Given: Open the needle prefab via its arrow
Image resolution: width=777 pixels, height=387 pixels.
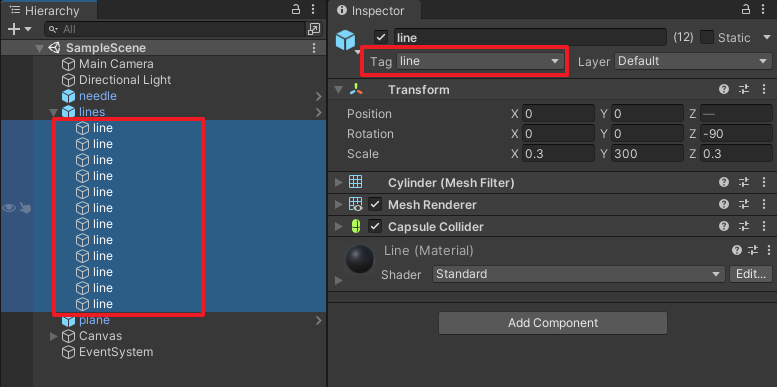Looking at the screenshot, I should pos(319,96).
